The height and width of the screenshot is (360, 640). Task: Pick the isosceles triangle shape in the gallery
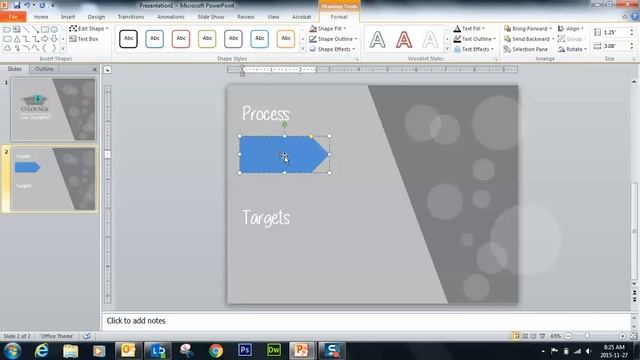click(x=17, y=39)
